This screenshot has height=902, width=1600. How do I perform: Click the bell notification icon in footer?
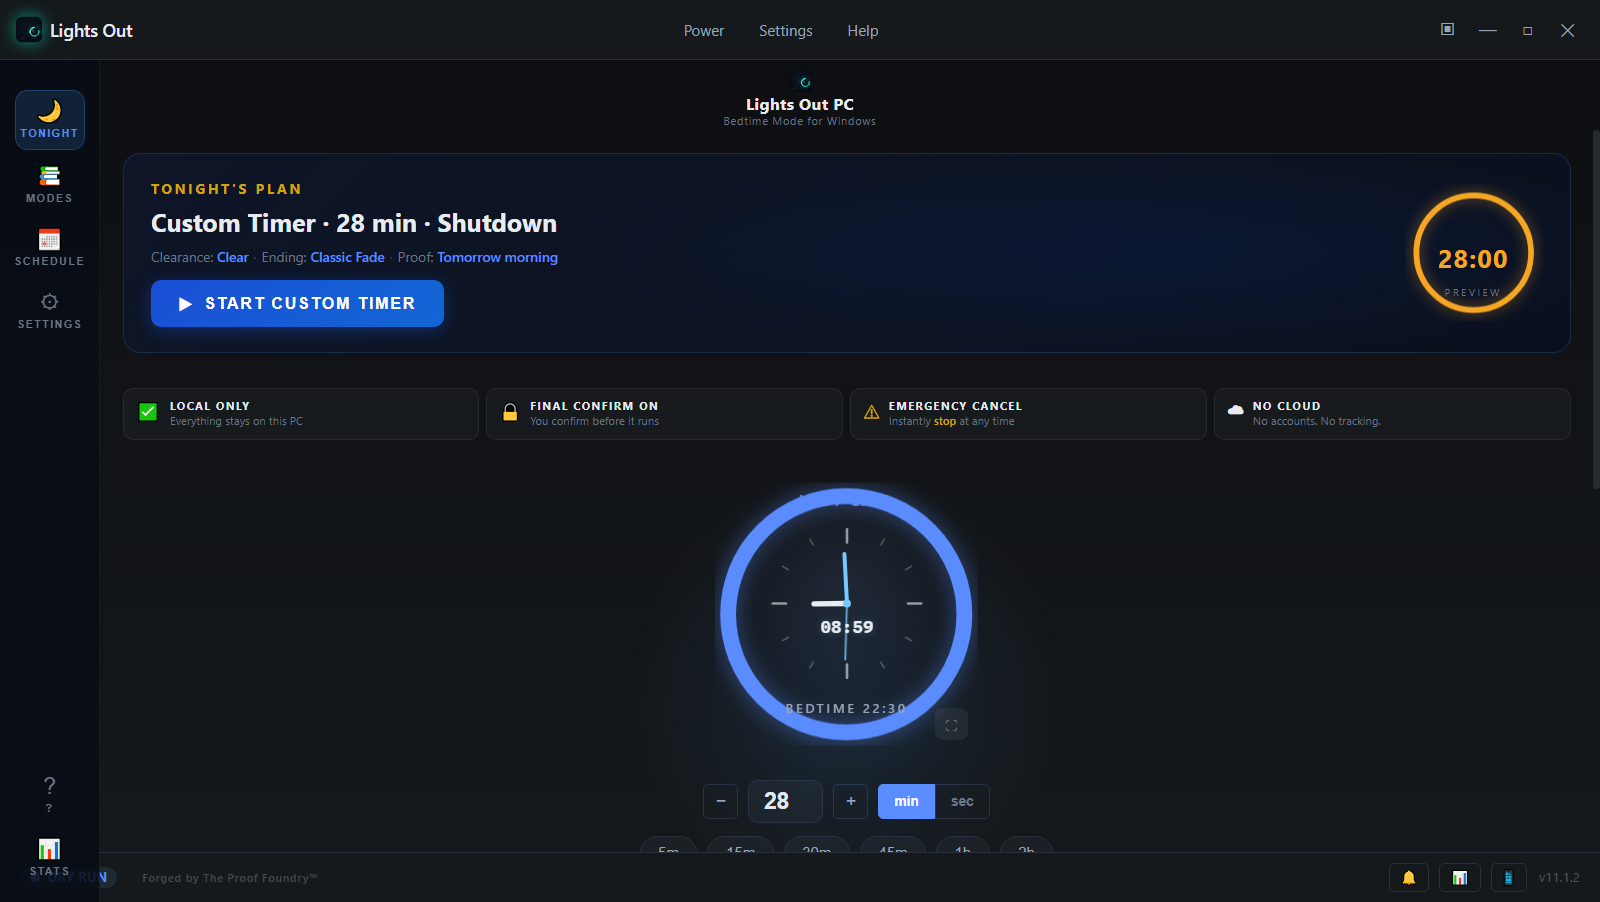point(1409,878)
